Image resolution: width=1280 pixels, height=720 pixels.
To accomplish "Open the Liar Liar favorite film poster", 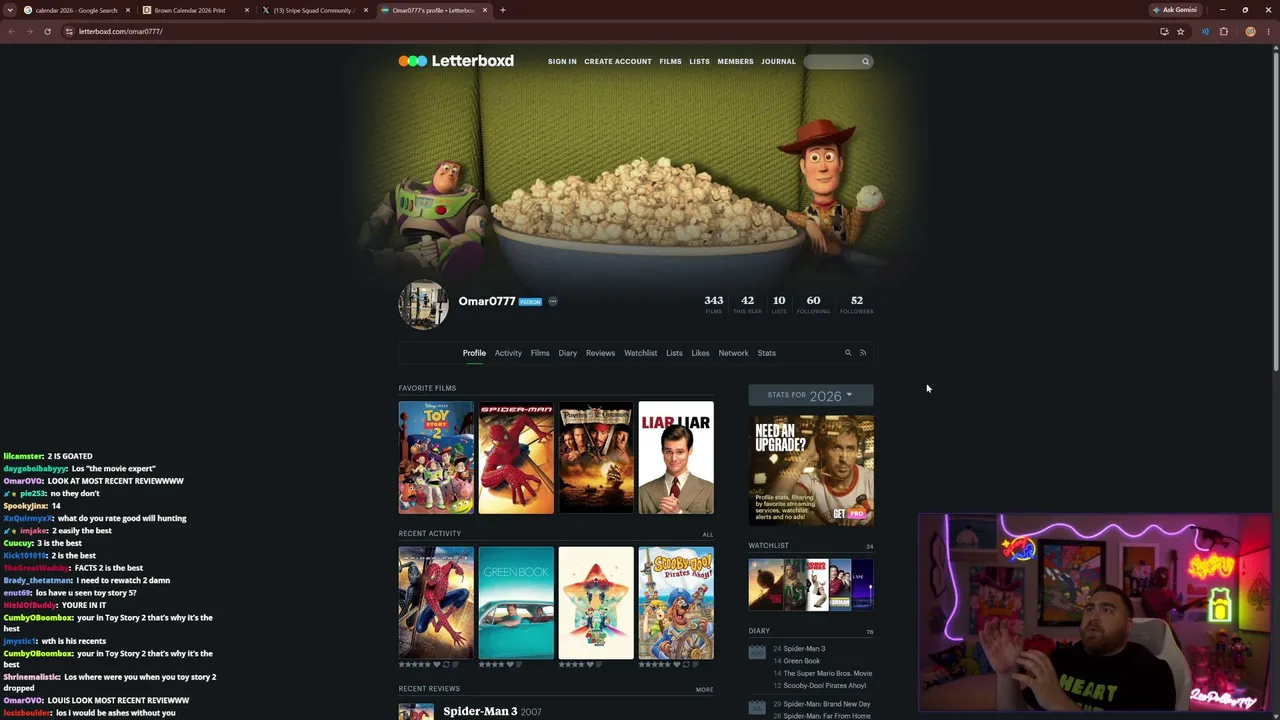I will [676, 457].
